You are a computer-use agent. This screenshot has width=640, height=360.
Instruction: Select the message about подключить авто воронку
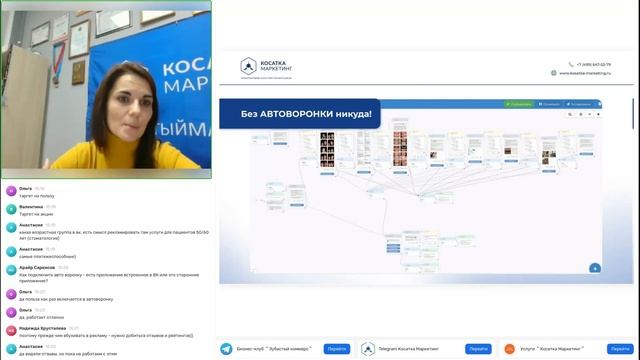[x=109, y=278]
